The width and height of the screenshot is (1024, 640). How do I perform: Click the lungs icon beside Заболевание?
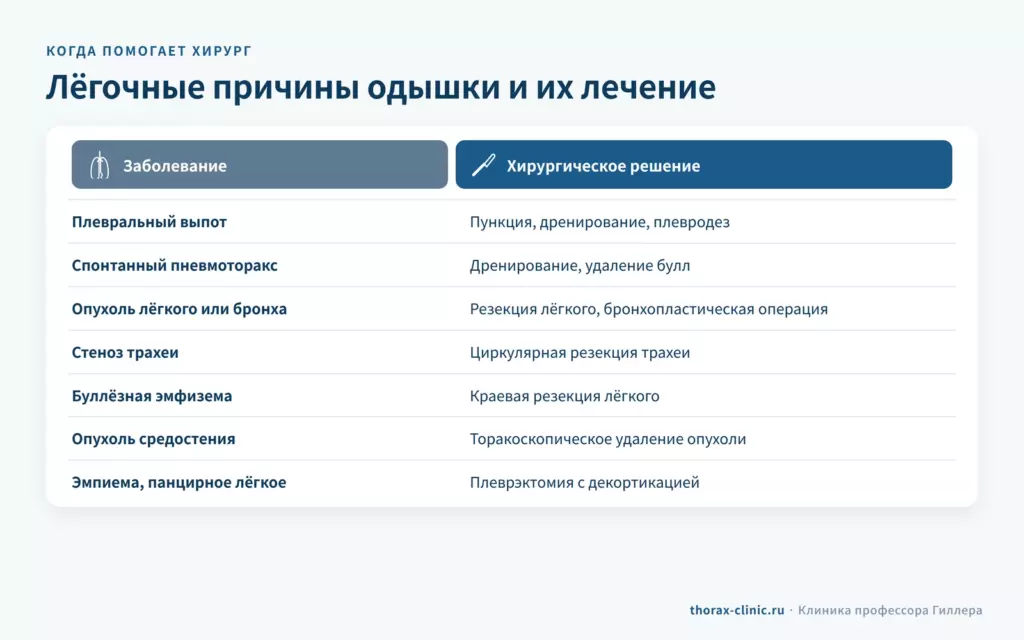click(x=99, y=165)
